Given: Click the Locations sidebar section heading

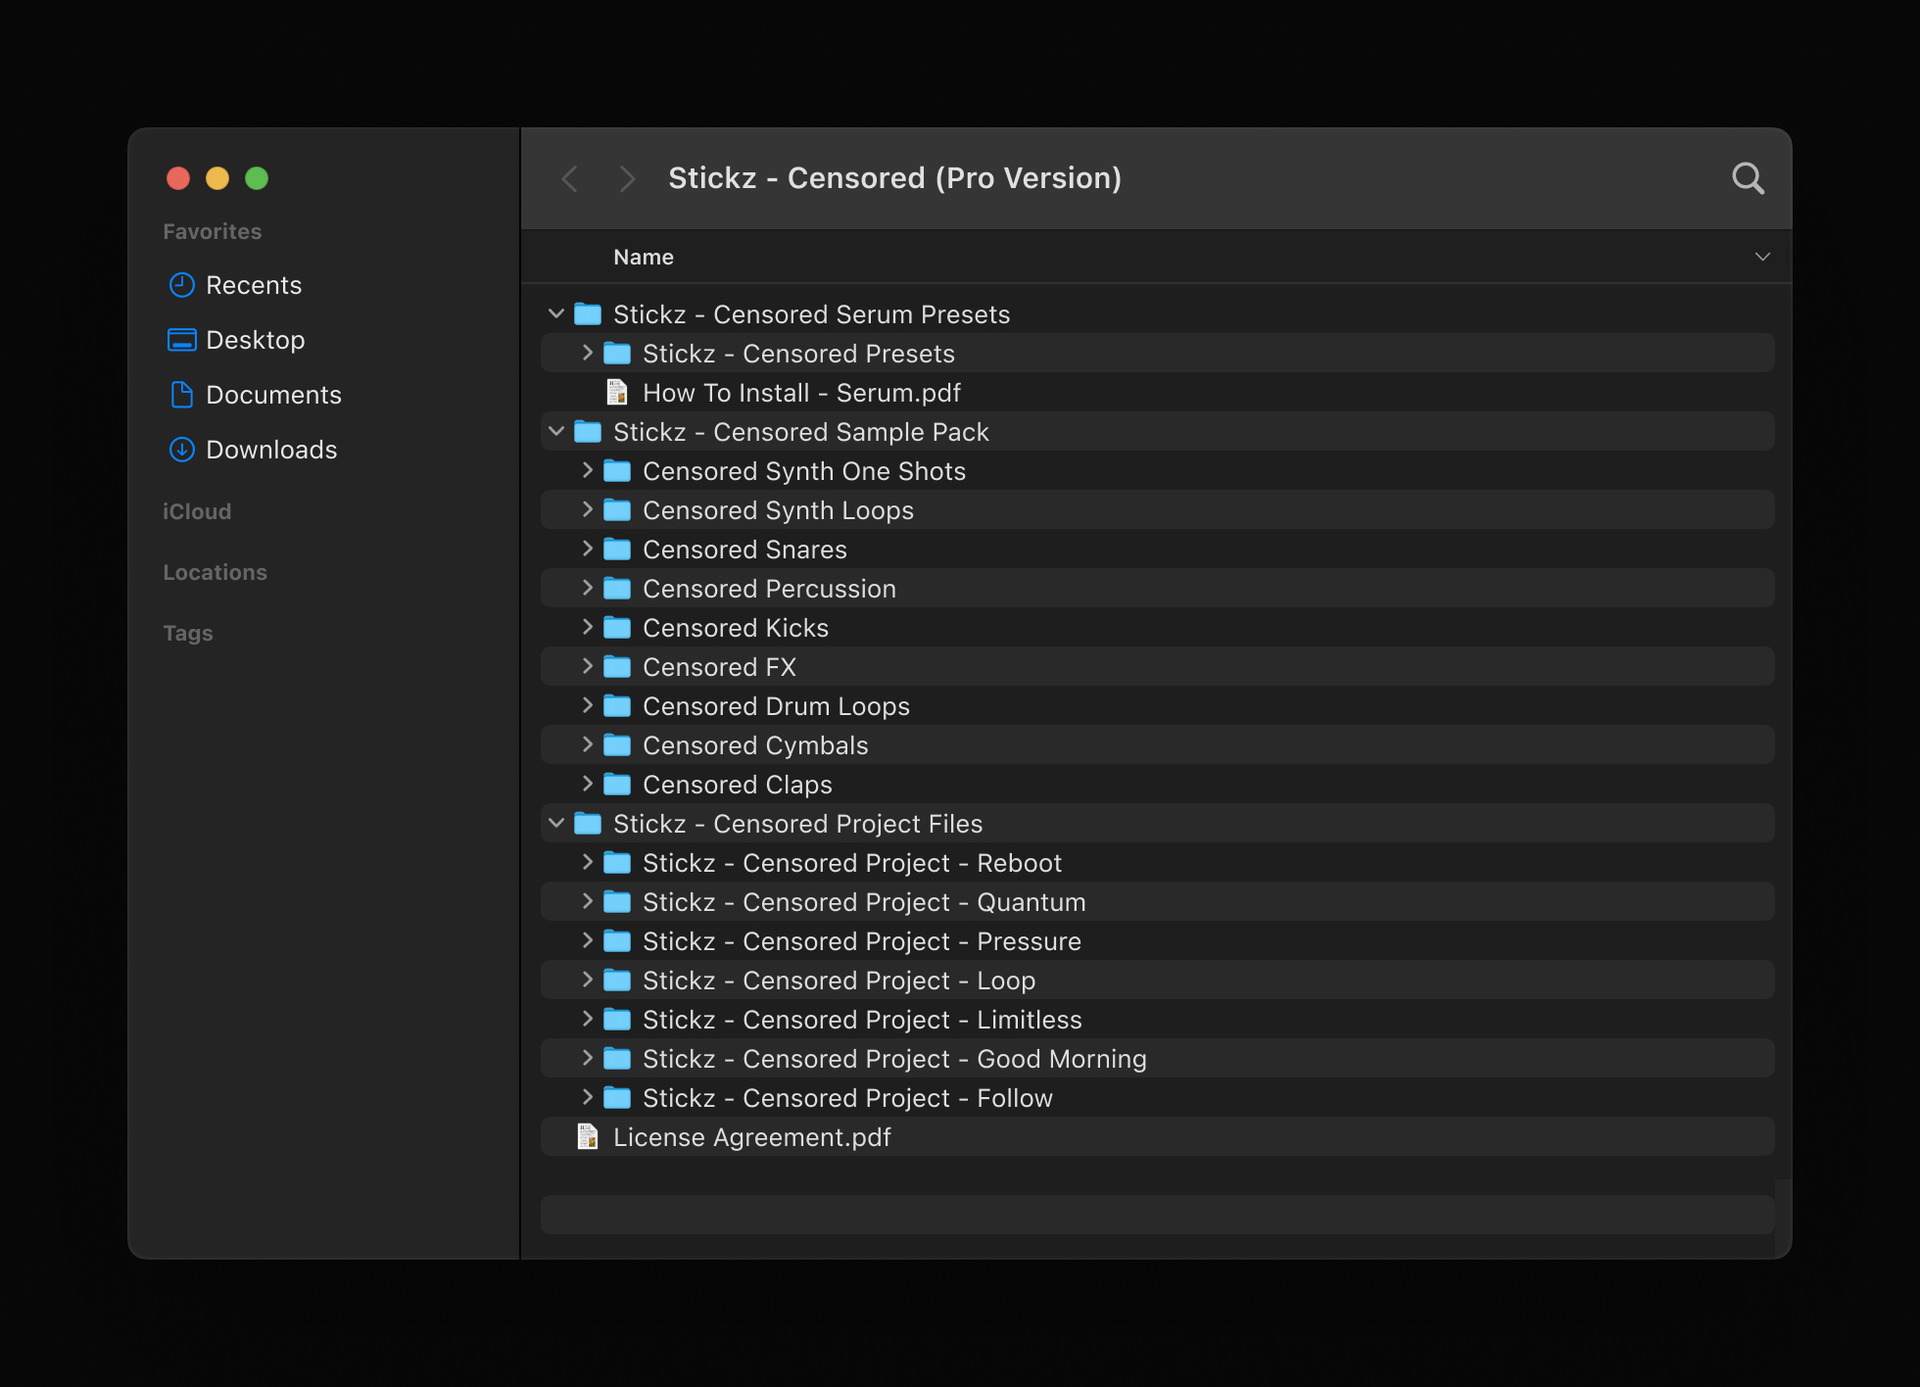Looking at the screenshot, I should [215, 572].
